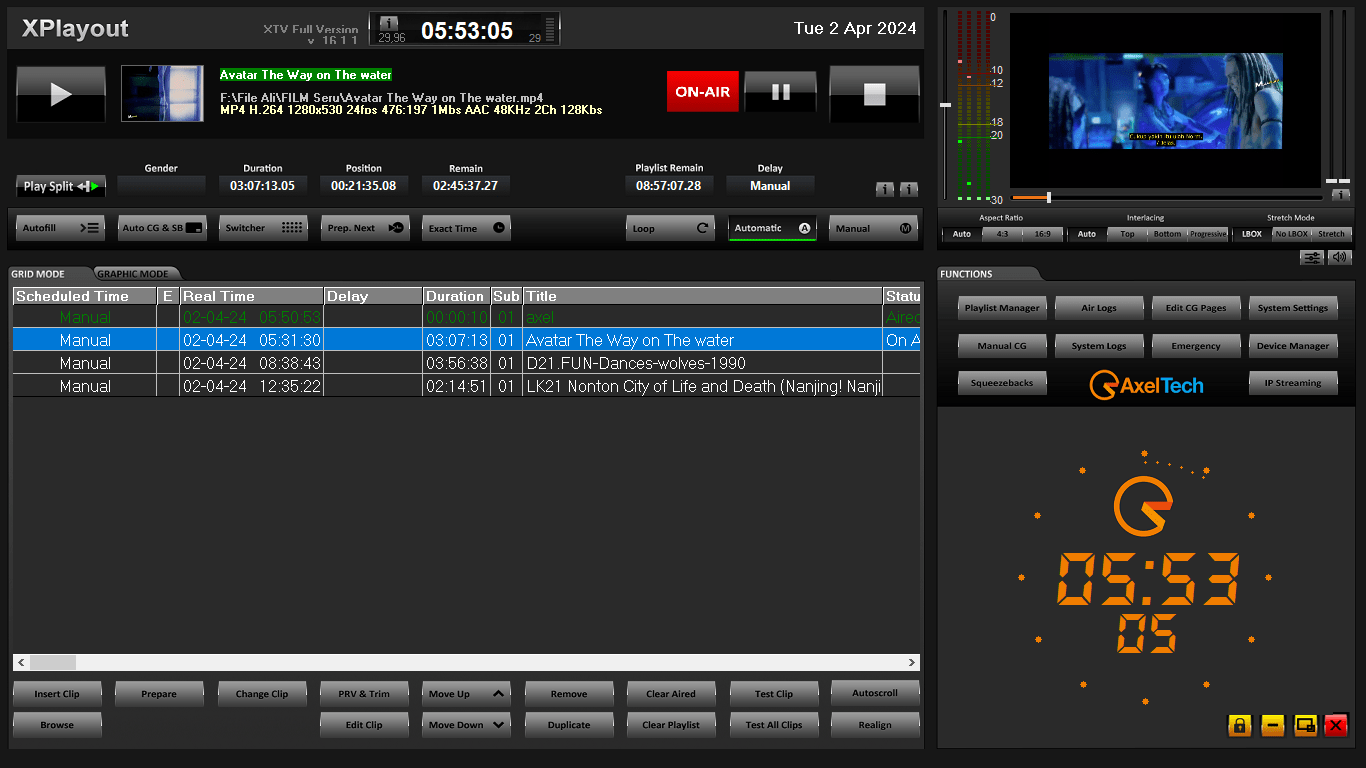Click the Realign button
1366x768 pixels.
click(x=875, y=725)
